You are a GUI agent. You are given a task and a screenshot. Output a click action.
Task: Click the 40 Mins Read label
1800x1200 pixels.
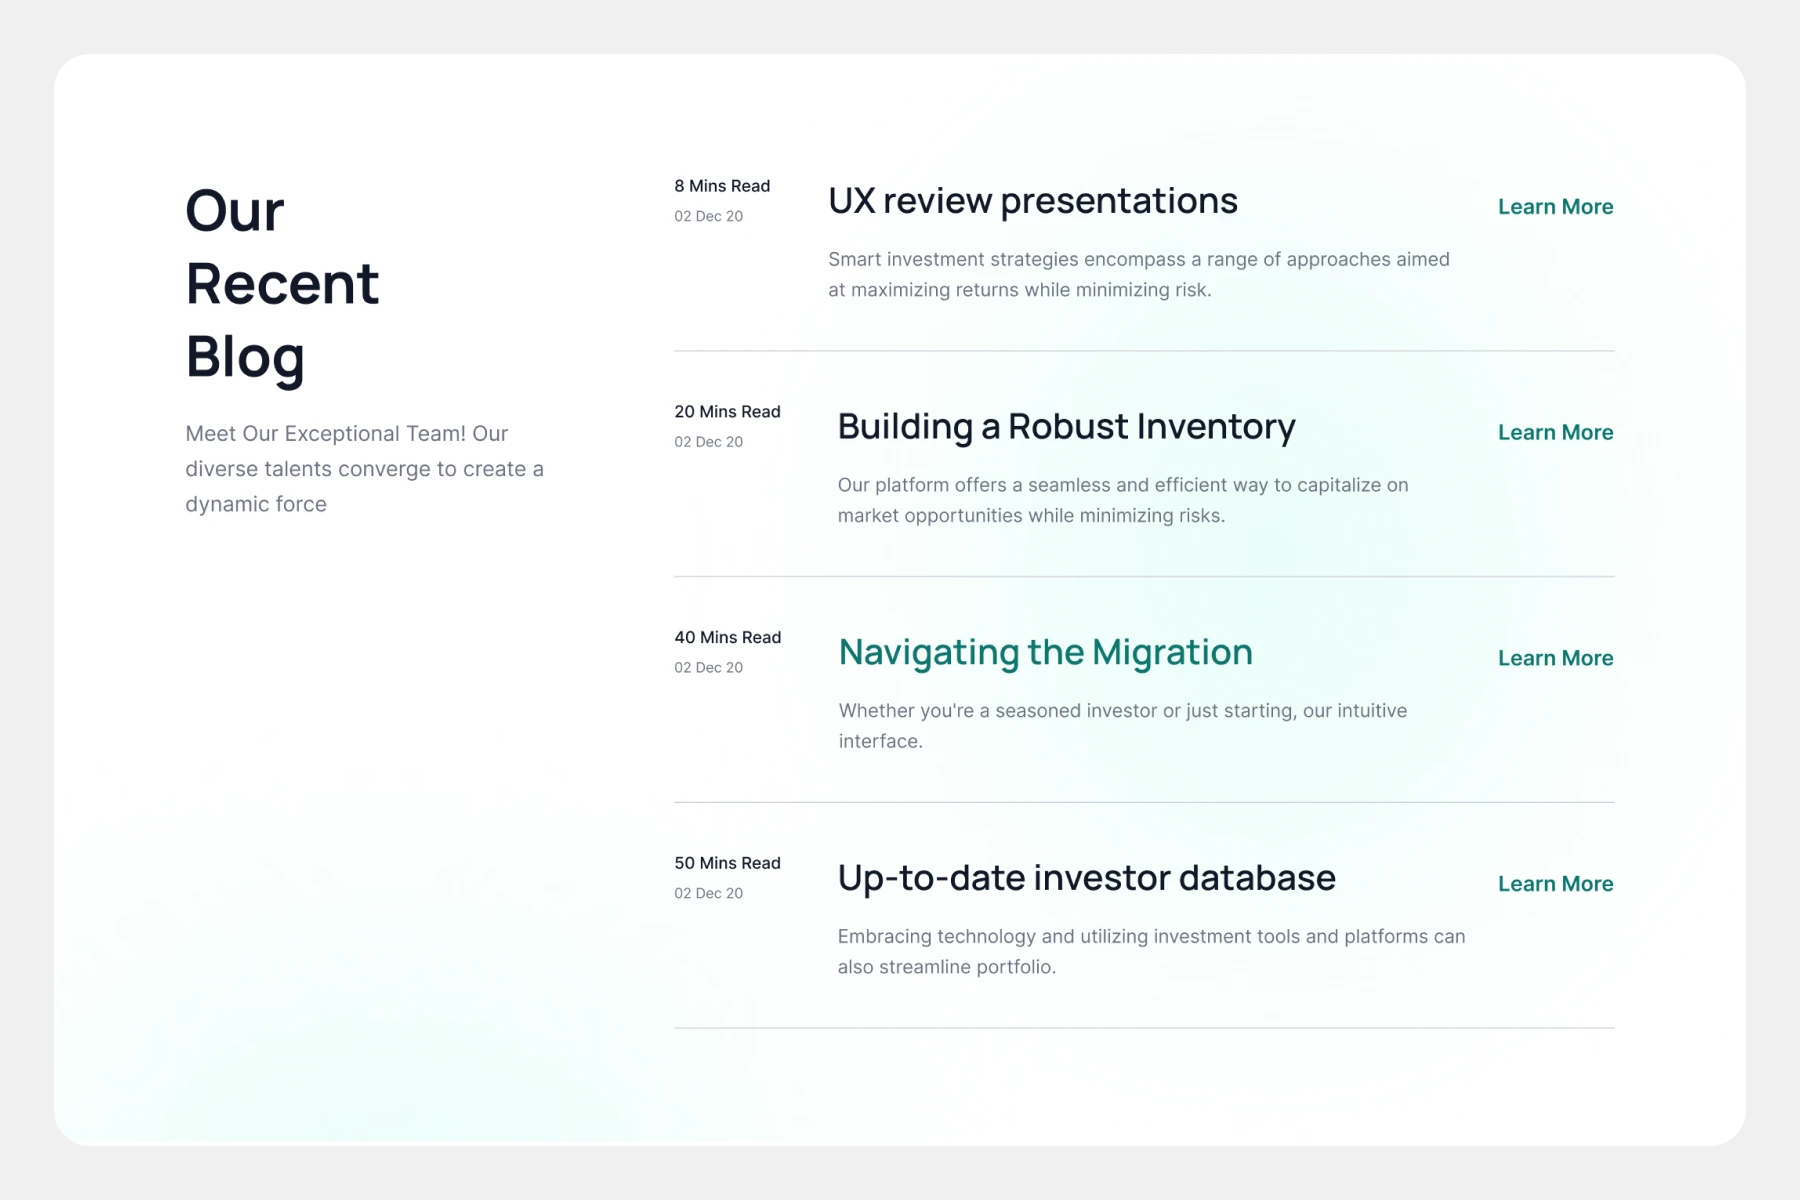pos(727,638)
